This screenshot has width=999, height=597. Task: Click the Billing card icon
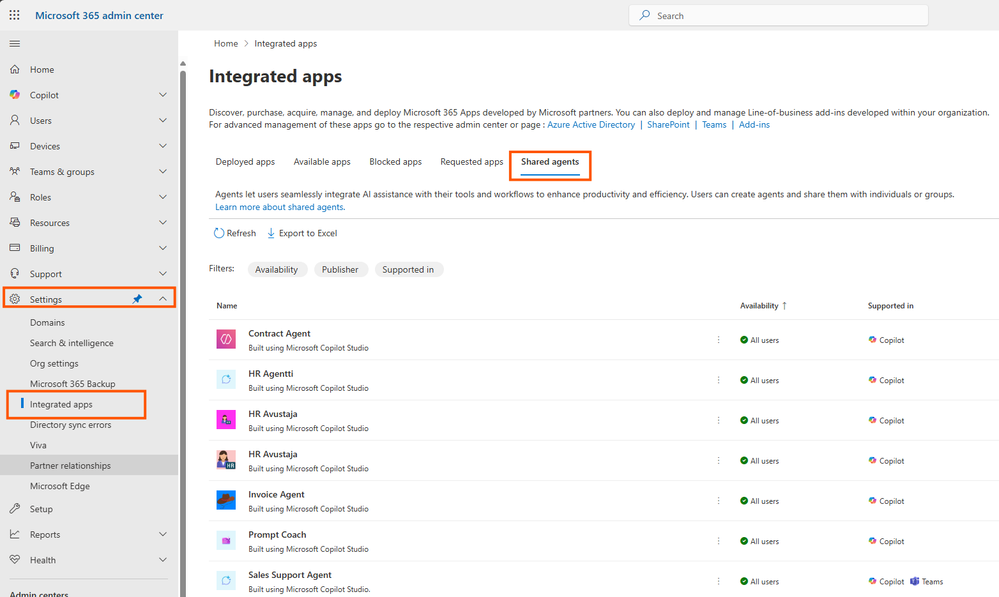(15, 248)
